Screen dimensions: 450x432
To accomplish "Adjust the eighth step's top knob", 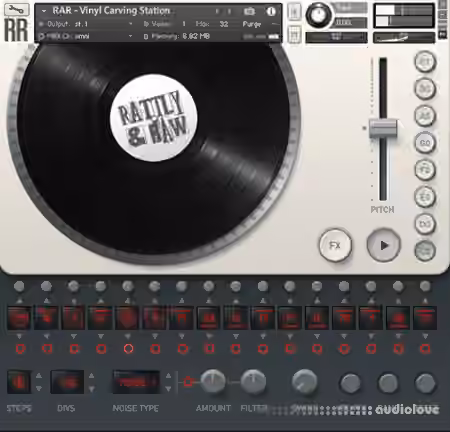I will pyautogui.click(x=209, y=286).
